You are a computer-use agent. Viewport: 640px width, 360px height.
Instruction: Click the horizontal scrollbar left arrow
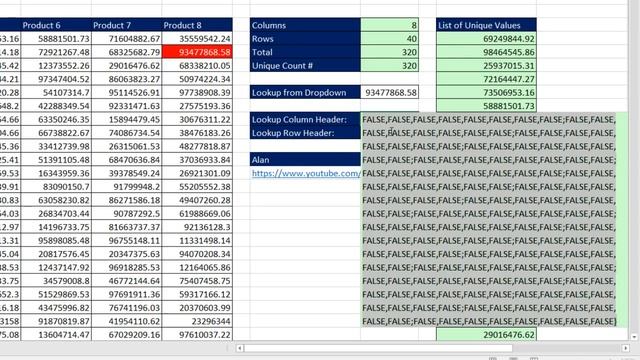tap(240, 348)
